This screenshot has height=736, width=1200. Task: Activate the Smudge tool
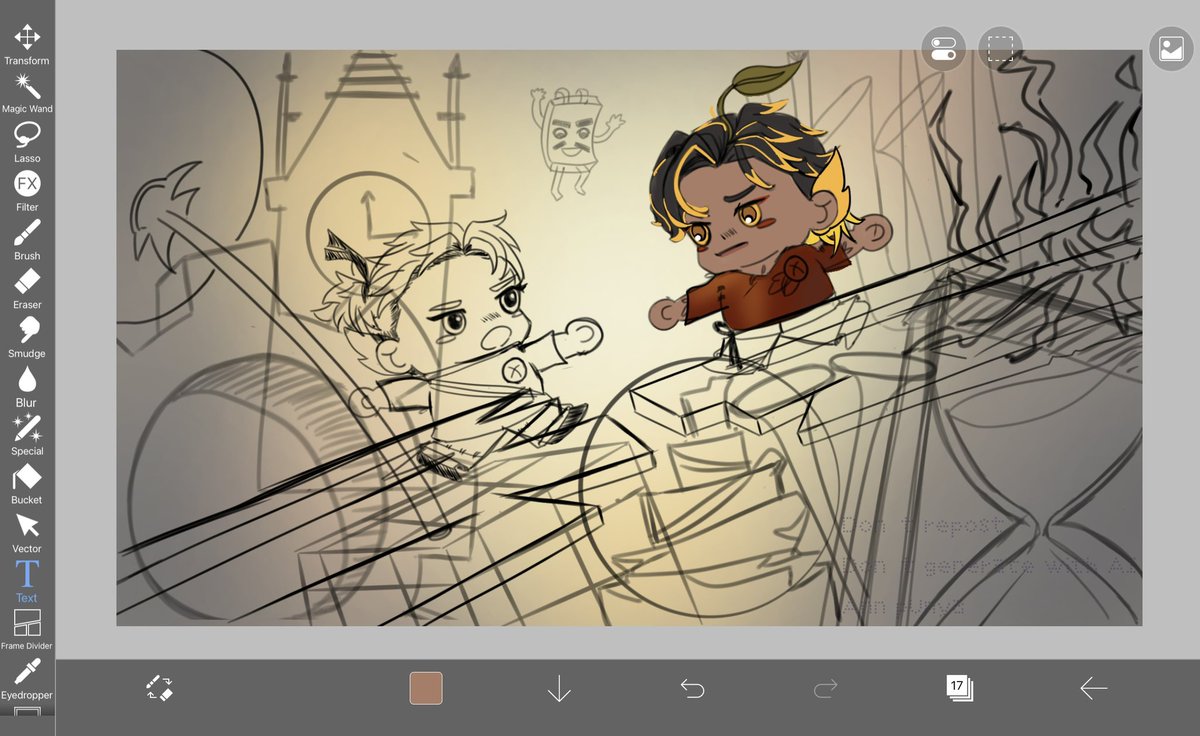[x=27, y=338]
